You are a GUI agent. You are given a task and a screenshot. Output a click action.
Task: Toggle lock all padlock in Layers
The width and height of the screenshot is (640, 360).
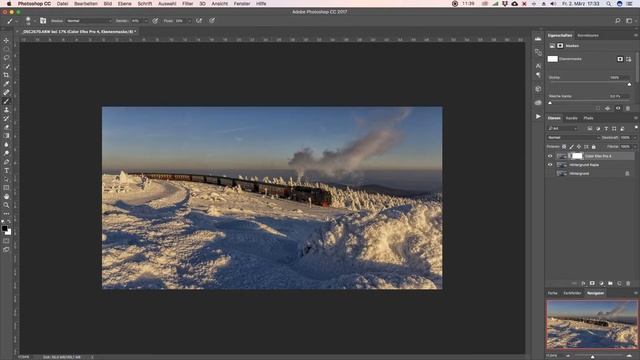(594, 147)
